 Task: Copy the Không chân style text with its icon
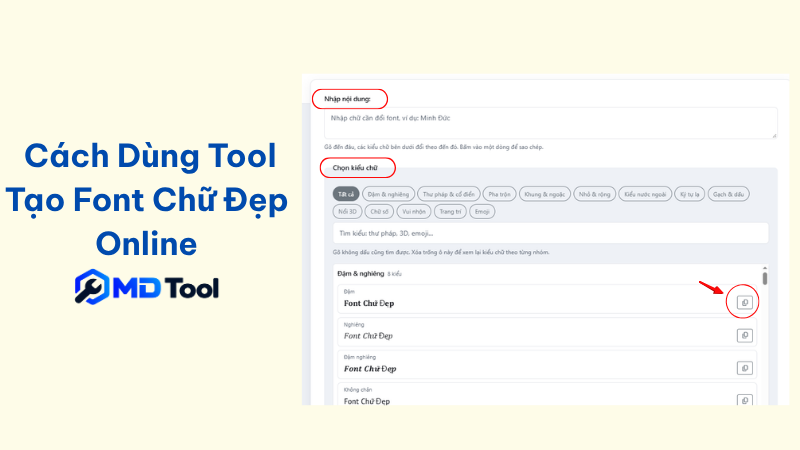click(x=744, y=400)
